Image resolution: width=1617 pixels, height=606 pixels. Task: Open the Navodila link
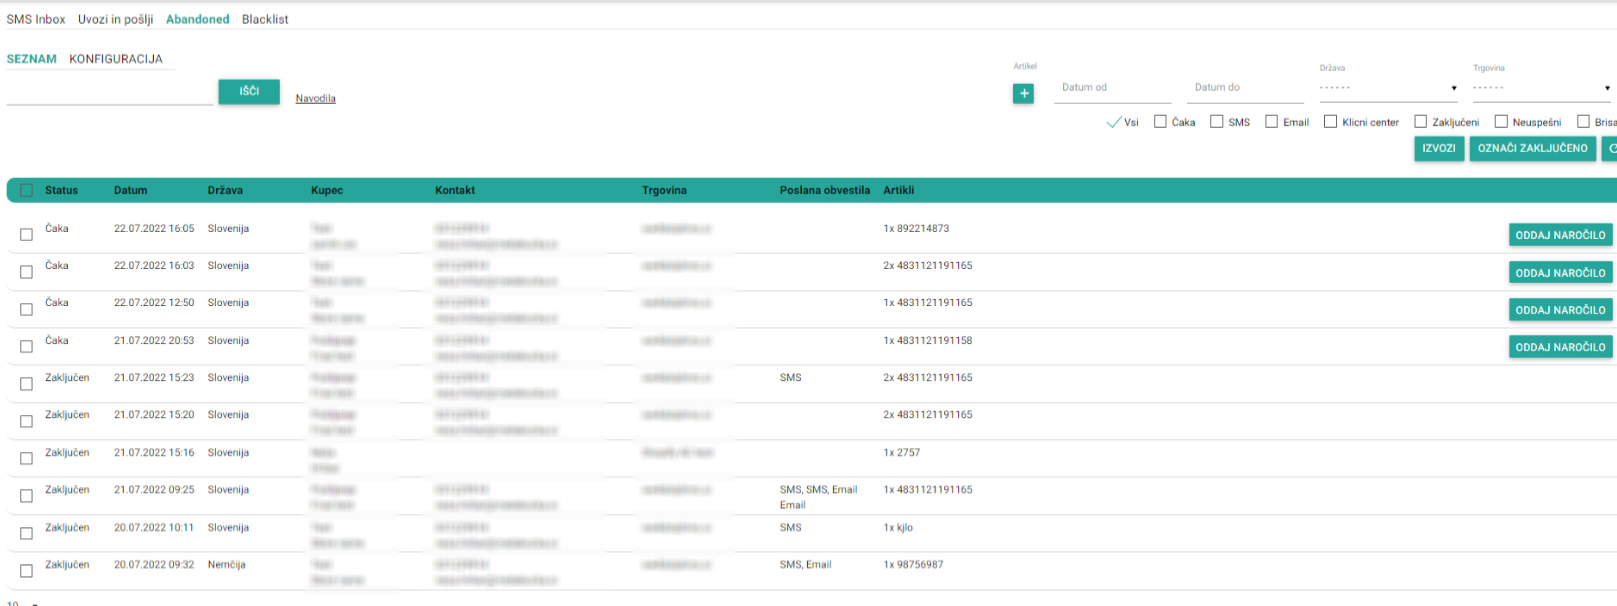(316, 98)
